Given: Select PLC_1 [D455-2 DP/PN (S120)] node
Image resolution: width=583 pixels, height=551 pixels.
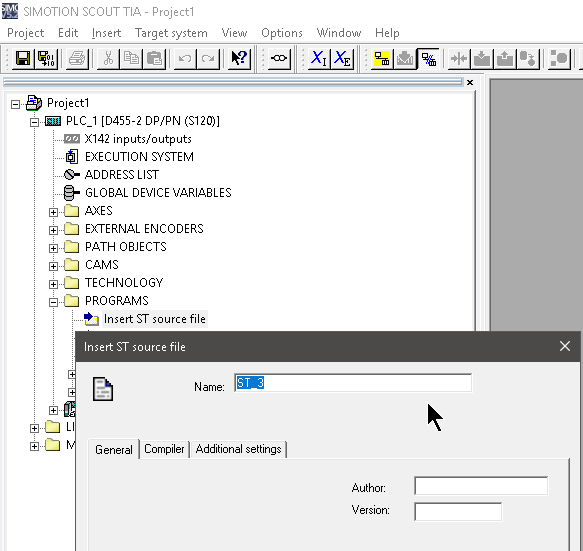Looking at the screenshot, I should point(143,121).
